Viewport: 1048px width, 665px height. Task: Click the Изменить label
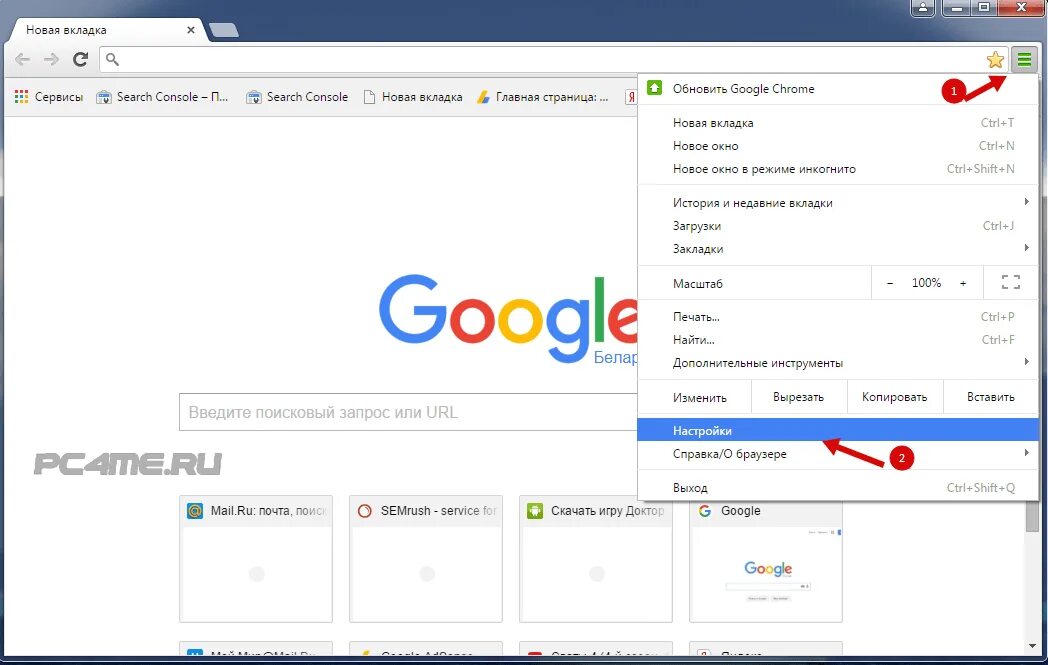[x=700, y=398]
